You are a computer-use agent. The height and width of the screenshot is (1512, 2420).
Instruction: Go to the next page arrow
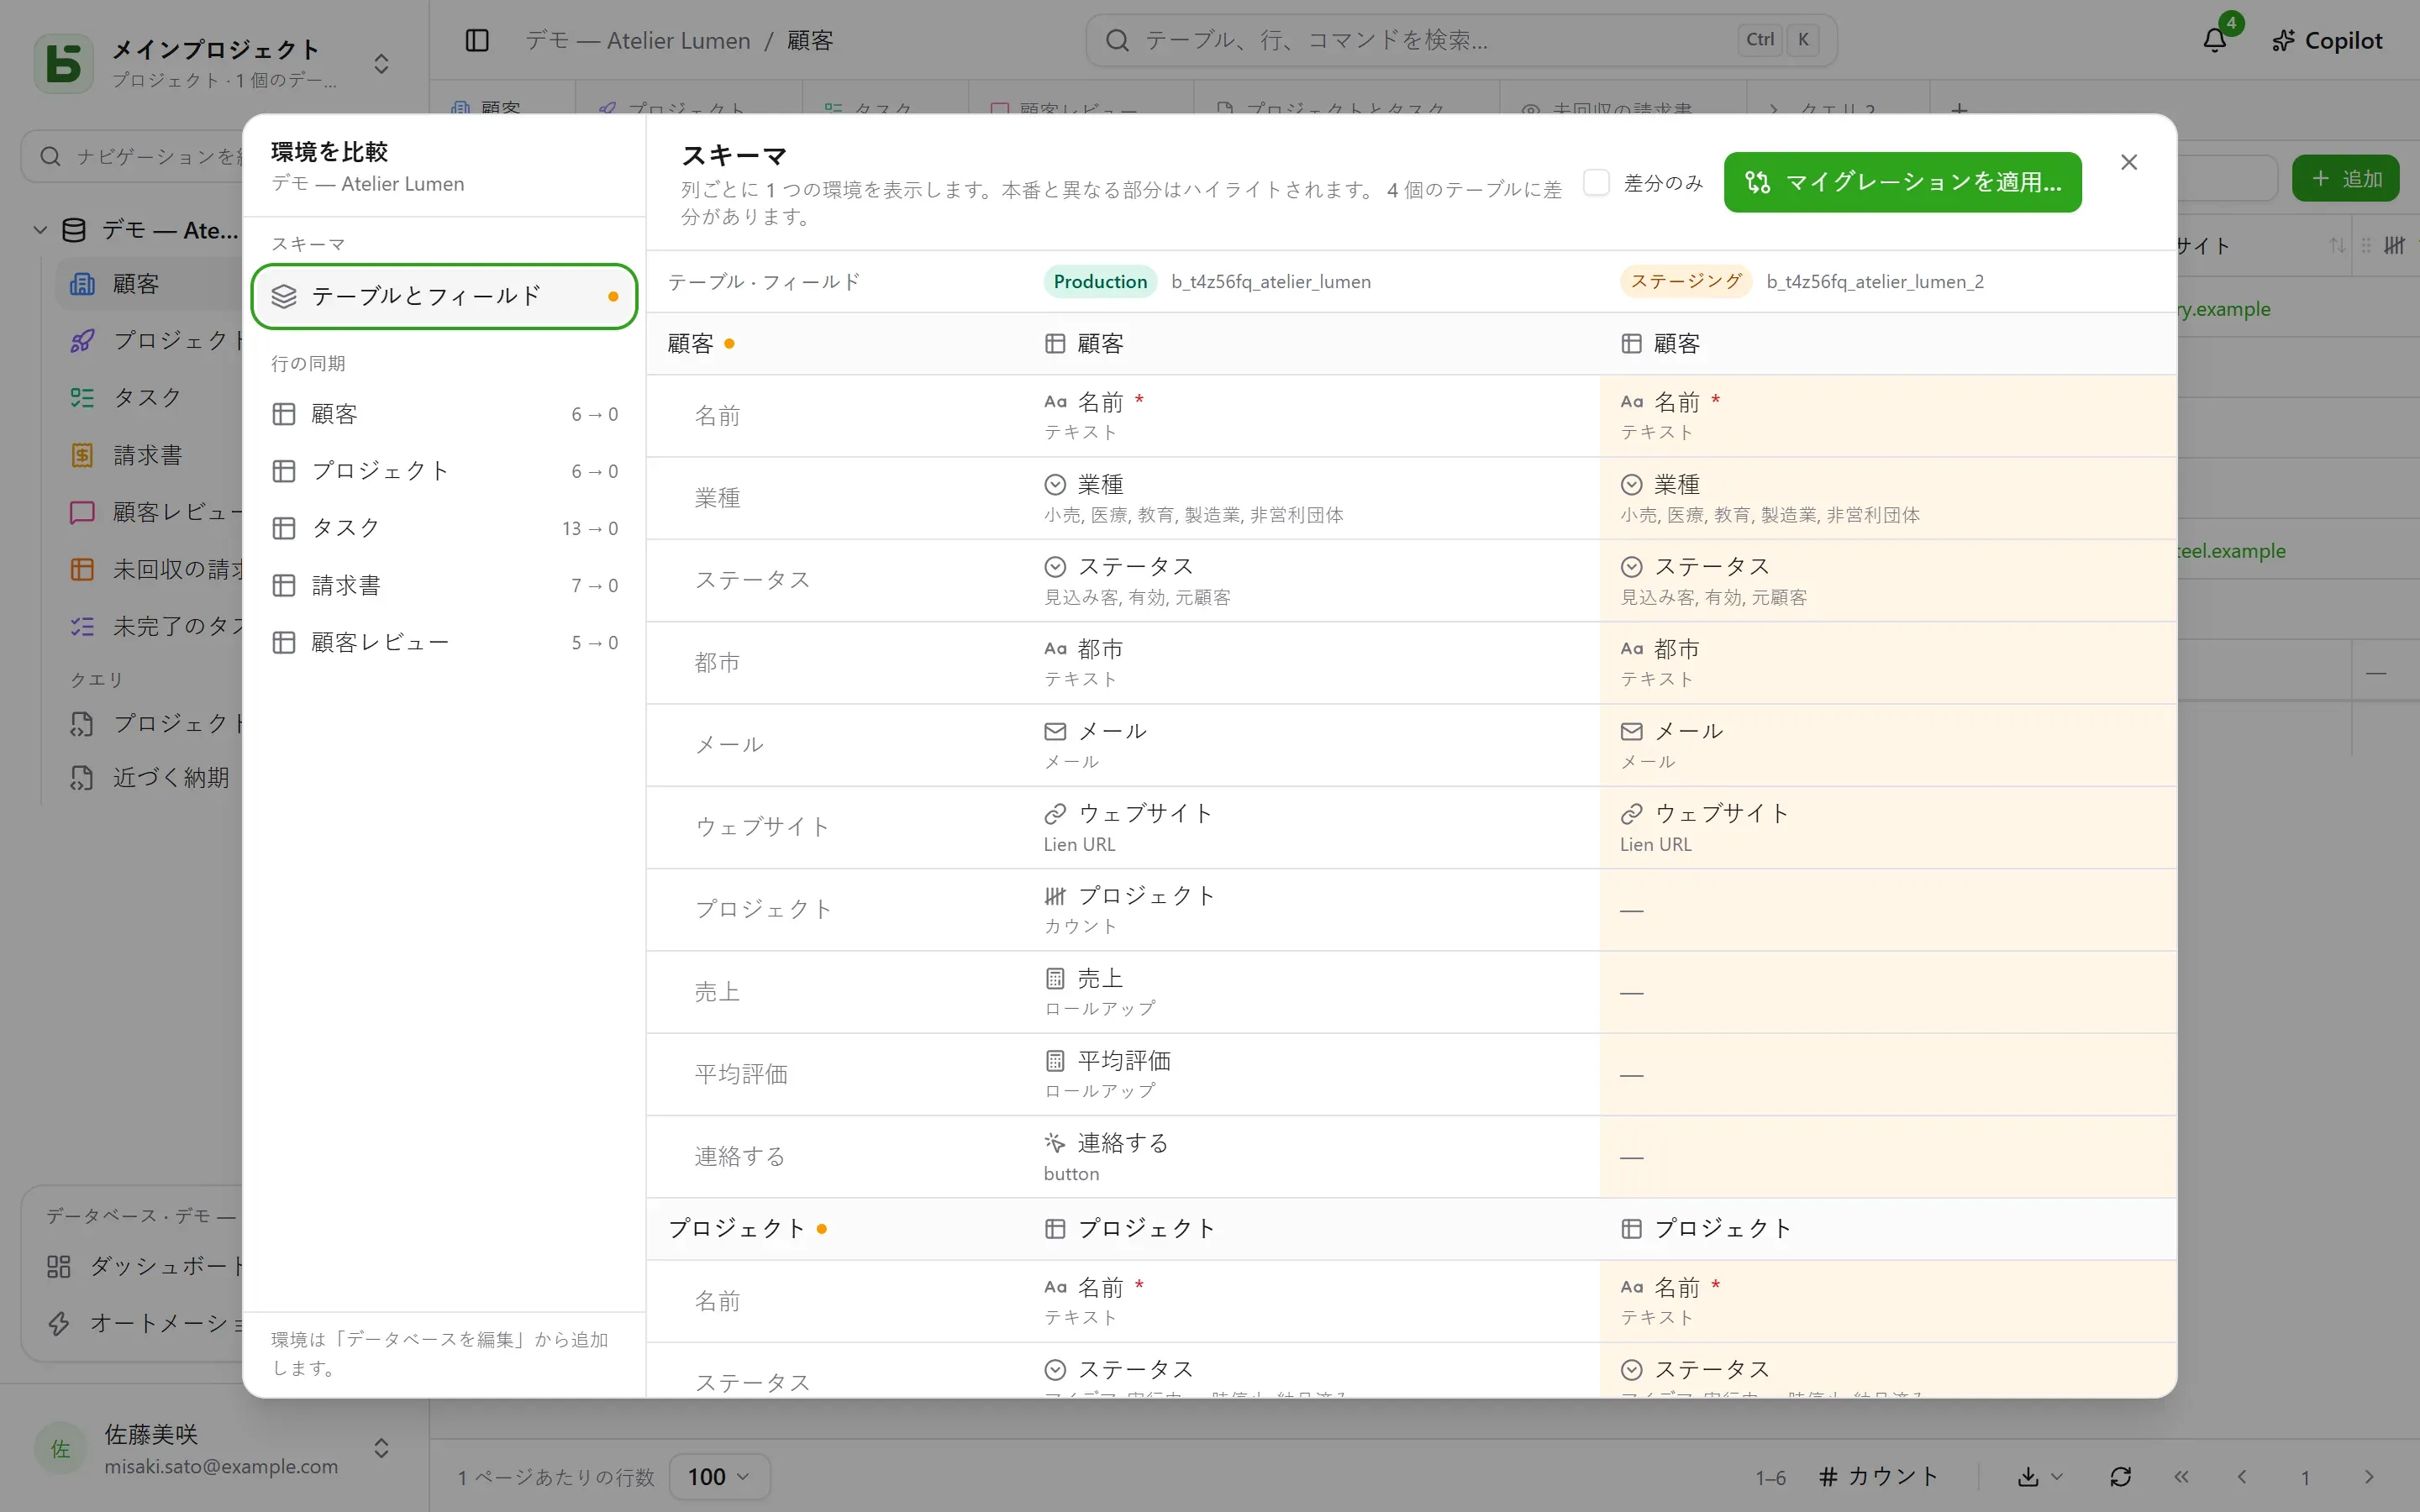(2369, 1476)
